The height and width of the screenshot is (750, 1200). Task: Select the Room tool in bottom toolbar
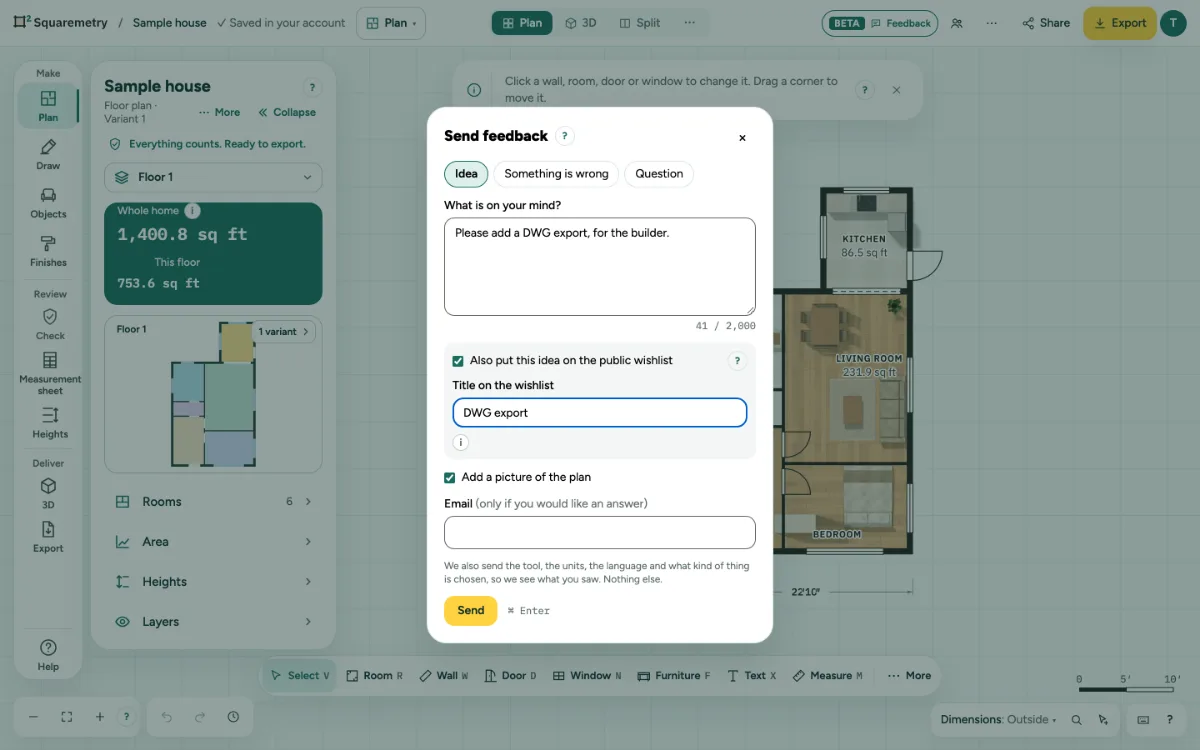[x=374, y=676]
